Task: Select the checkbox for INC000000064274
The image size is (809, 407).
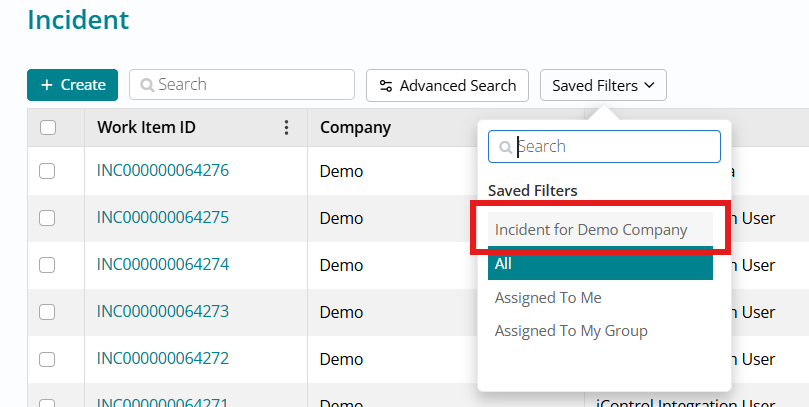Action: click(x=47, y=265)
